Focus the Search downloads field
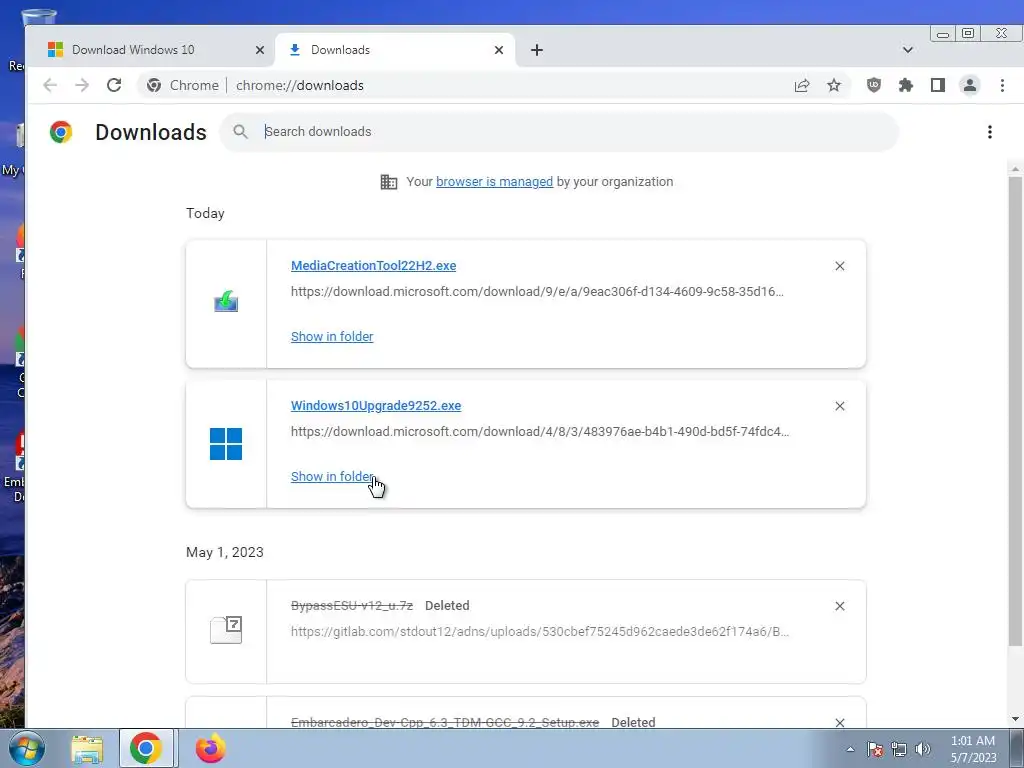The image size is (1024, 768). tap(559, 132)
